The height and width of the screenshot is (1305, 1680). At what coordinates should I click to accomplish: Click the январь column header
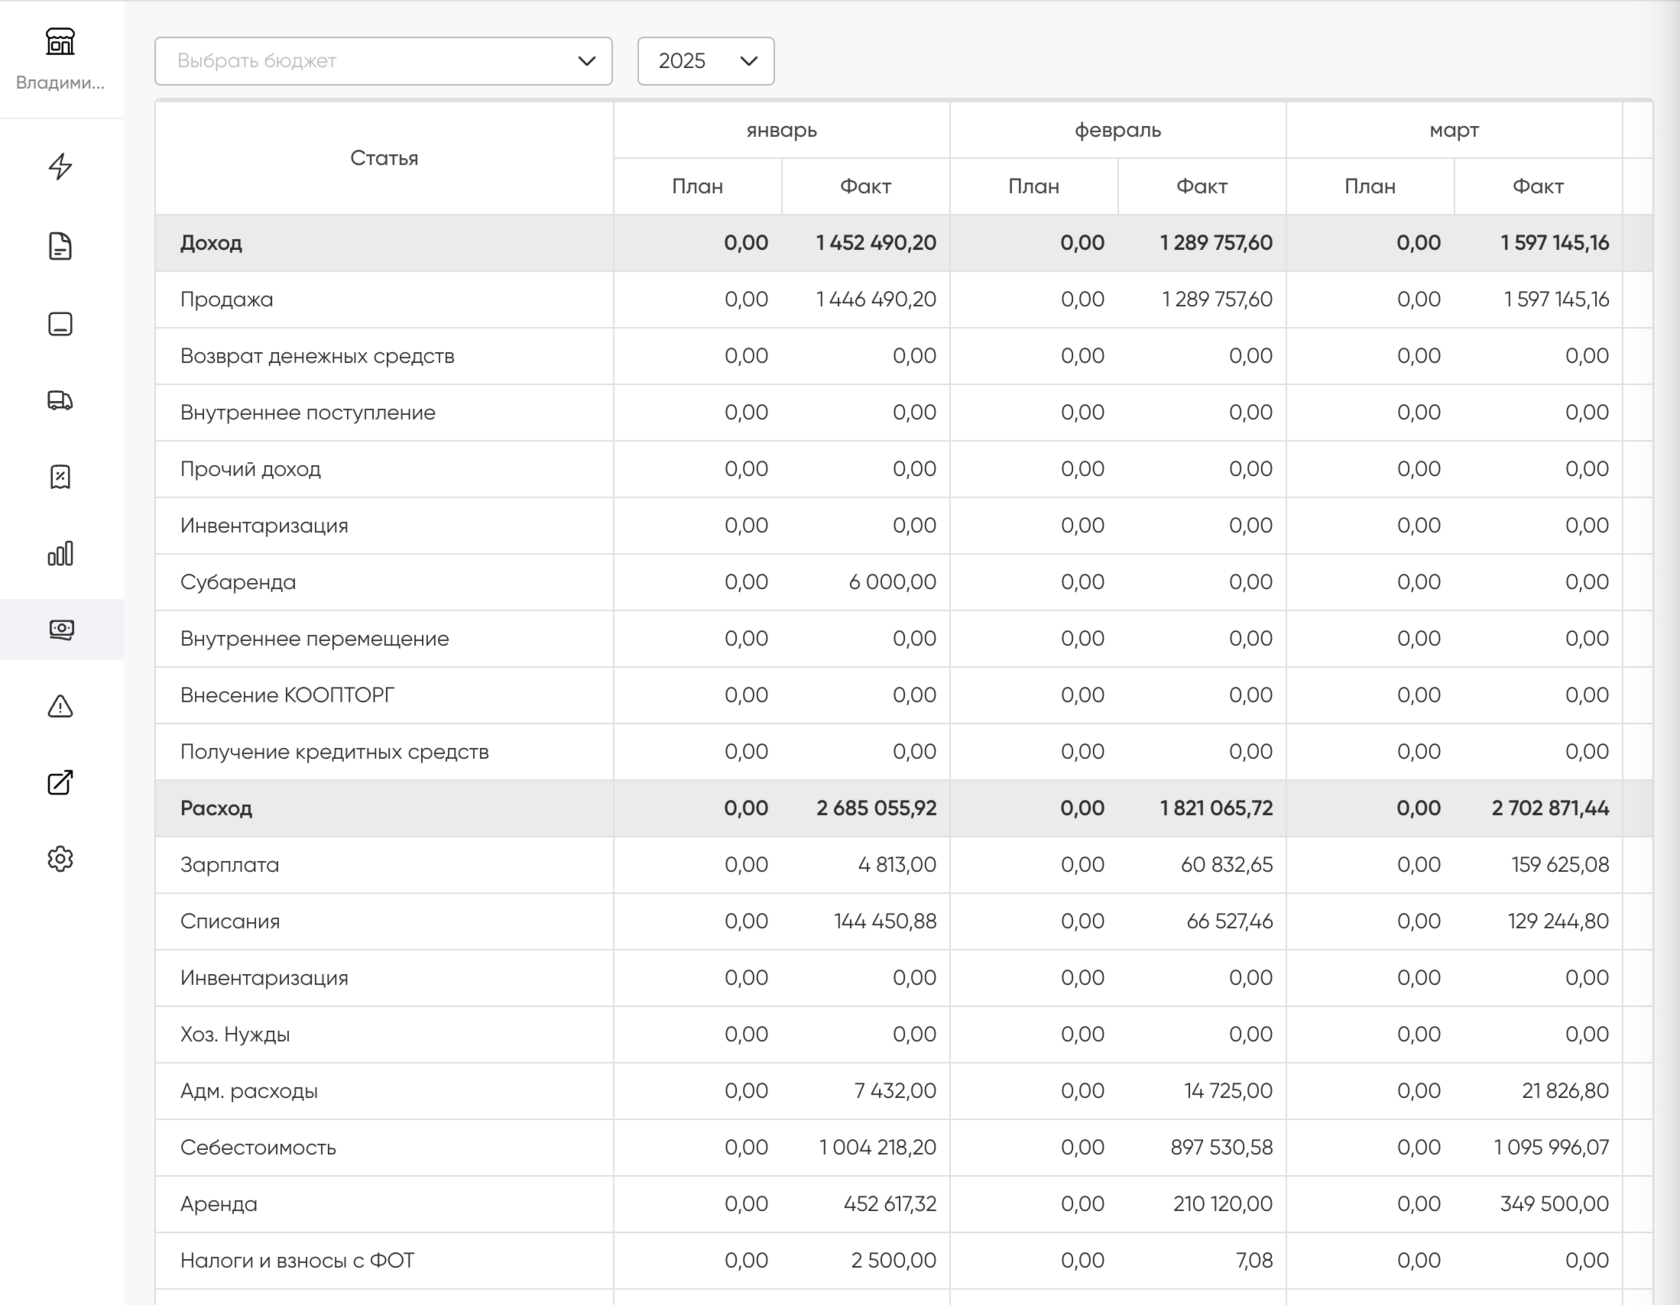pos(781,130)
